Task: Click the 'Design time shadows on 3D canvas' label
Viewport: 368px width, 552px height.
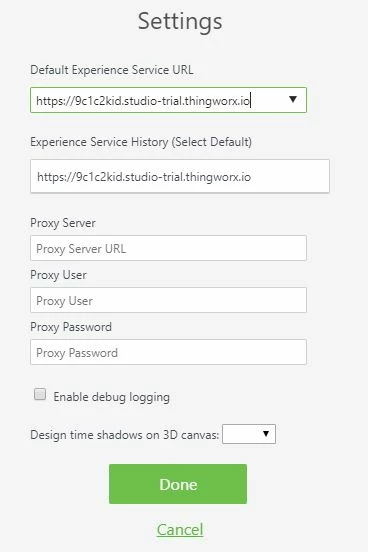Action: tap(125, 435)
